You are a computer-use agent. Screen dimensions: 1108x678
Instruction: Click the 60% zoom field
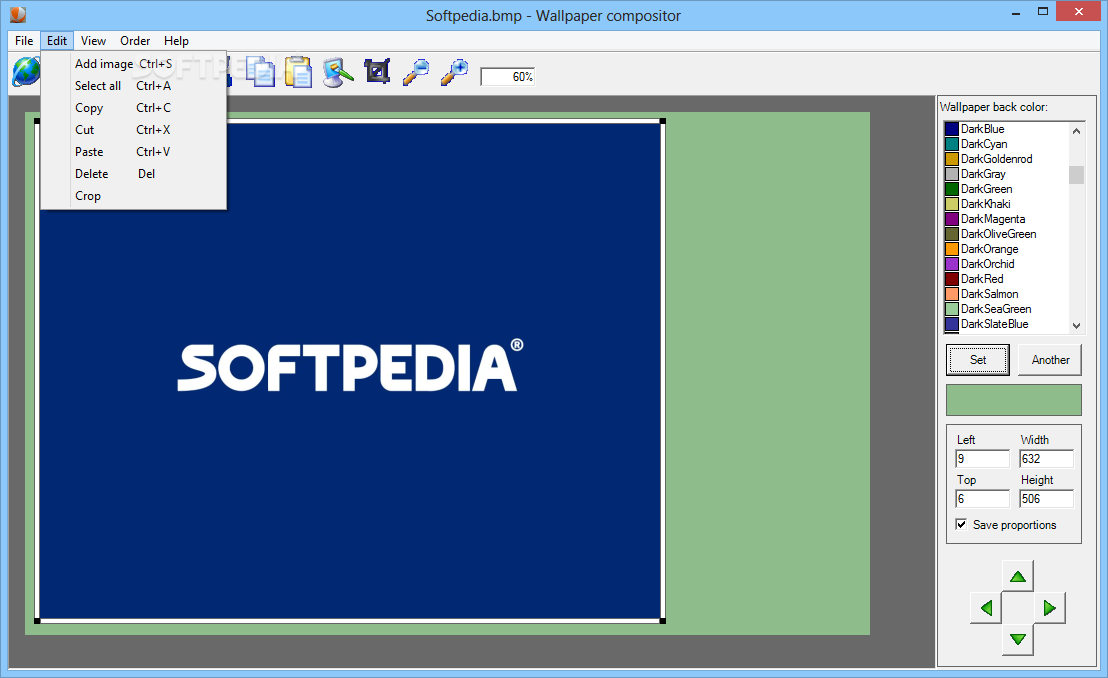point(507,76)
